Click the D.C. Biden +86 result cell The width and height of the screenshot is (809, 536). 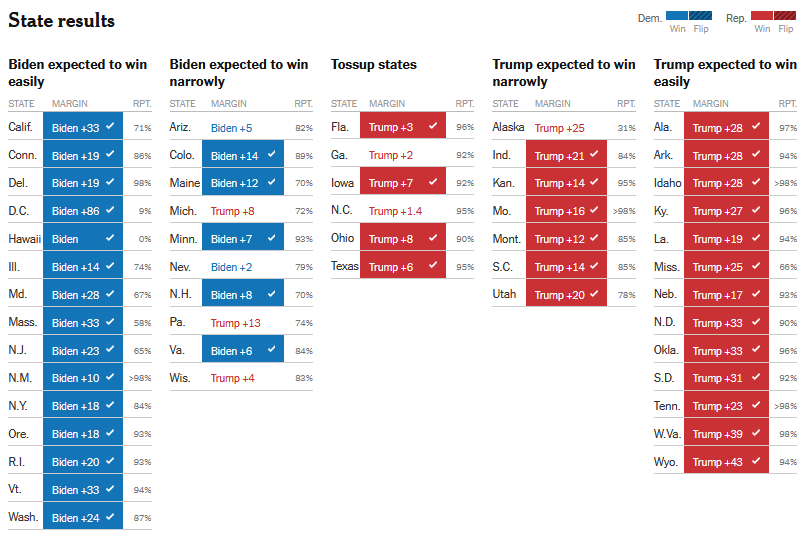click(83, 210)
